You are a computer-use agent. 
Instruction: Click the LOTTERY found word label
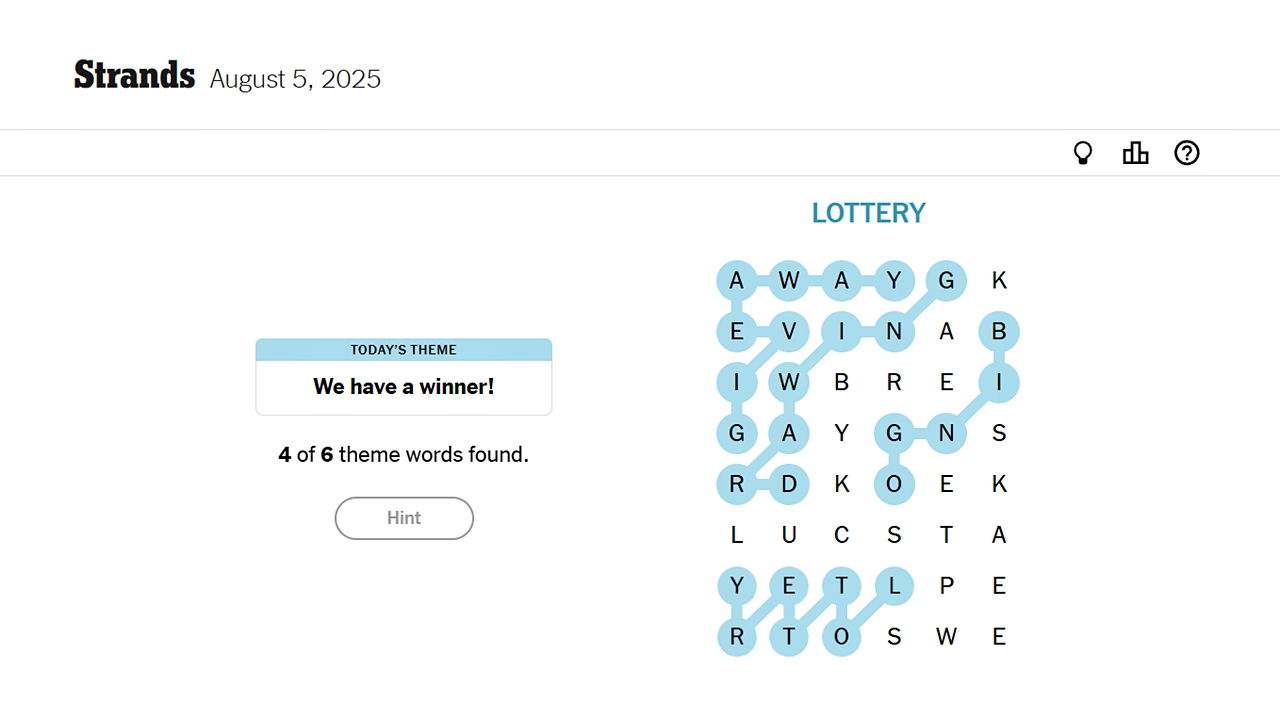pos(868,213)
